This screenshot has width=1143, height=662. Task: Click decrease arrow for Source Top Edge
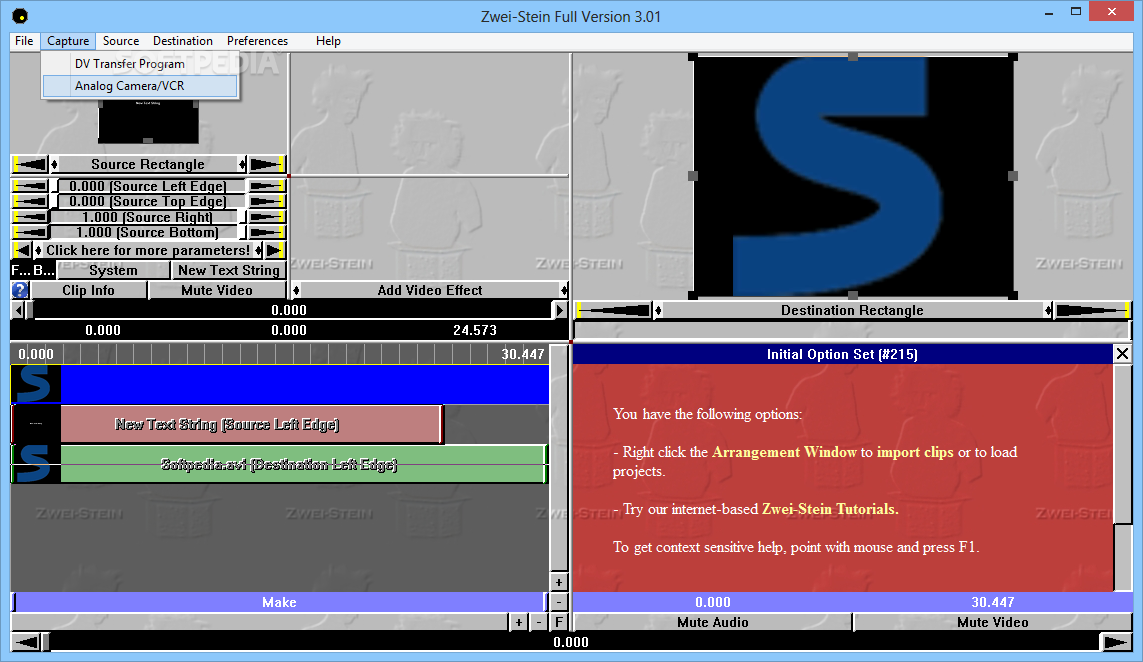pyautogui.click(x=31, y=201)
